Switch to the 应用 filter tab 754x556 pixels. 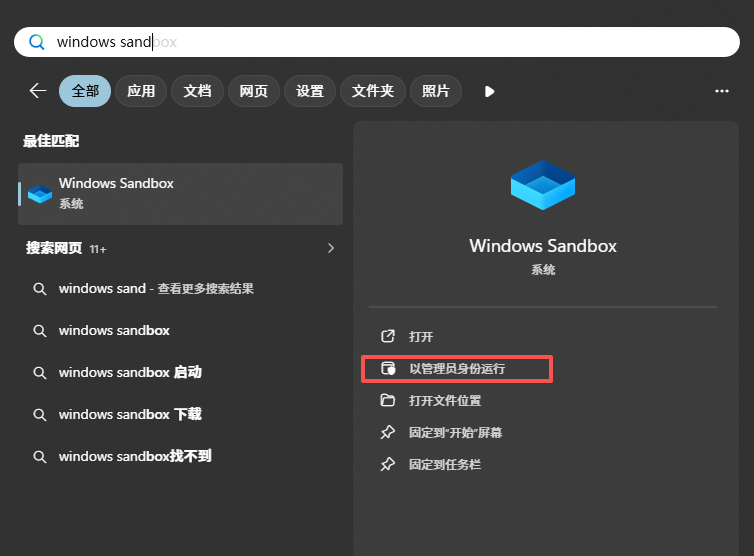pos(141,91)
